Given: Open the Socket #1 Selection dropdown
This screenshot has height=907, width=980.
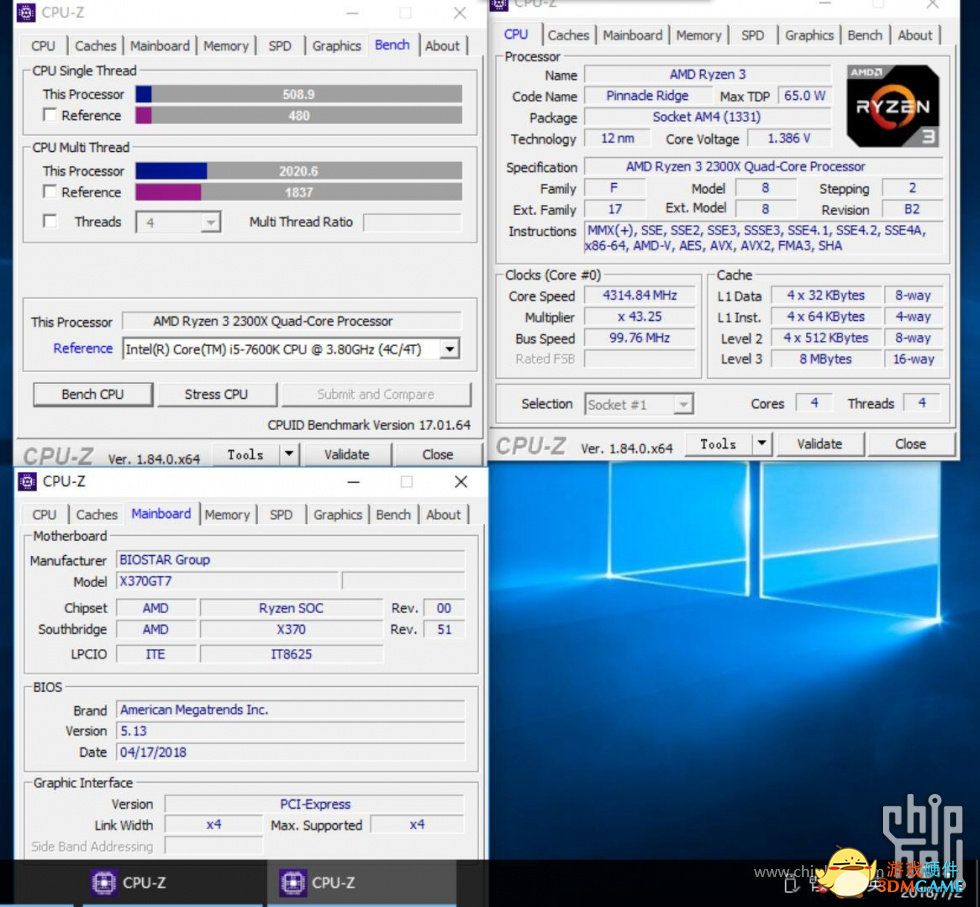Looking at the screenshot, I should 683,404.
